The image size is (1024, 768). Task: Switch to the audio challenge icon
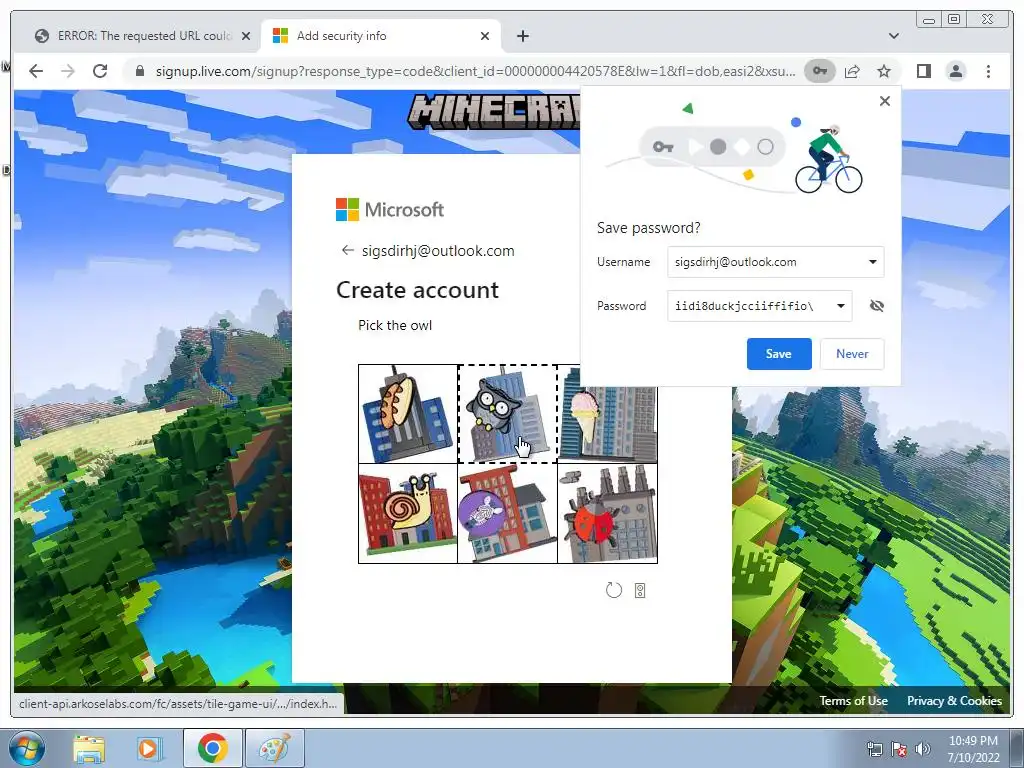640,590
